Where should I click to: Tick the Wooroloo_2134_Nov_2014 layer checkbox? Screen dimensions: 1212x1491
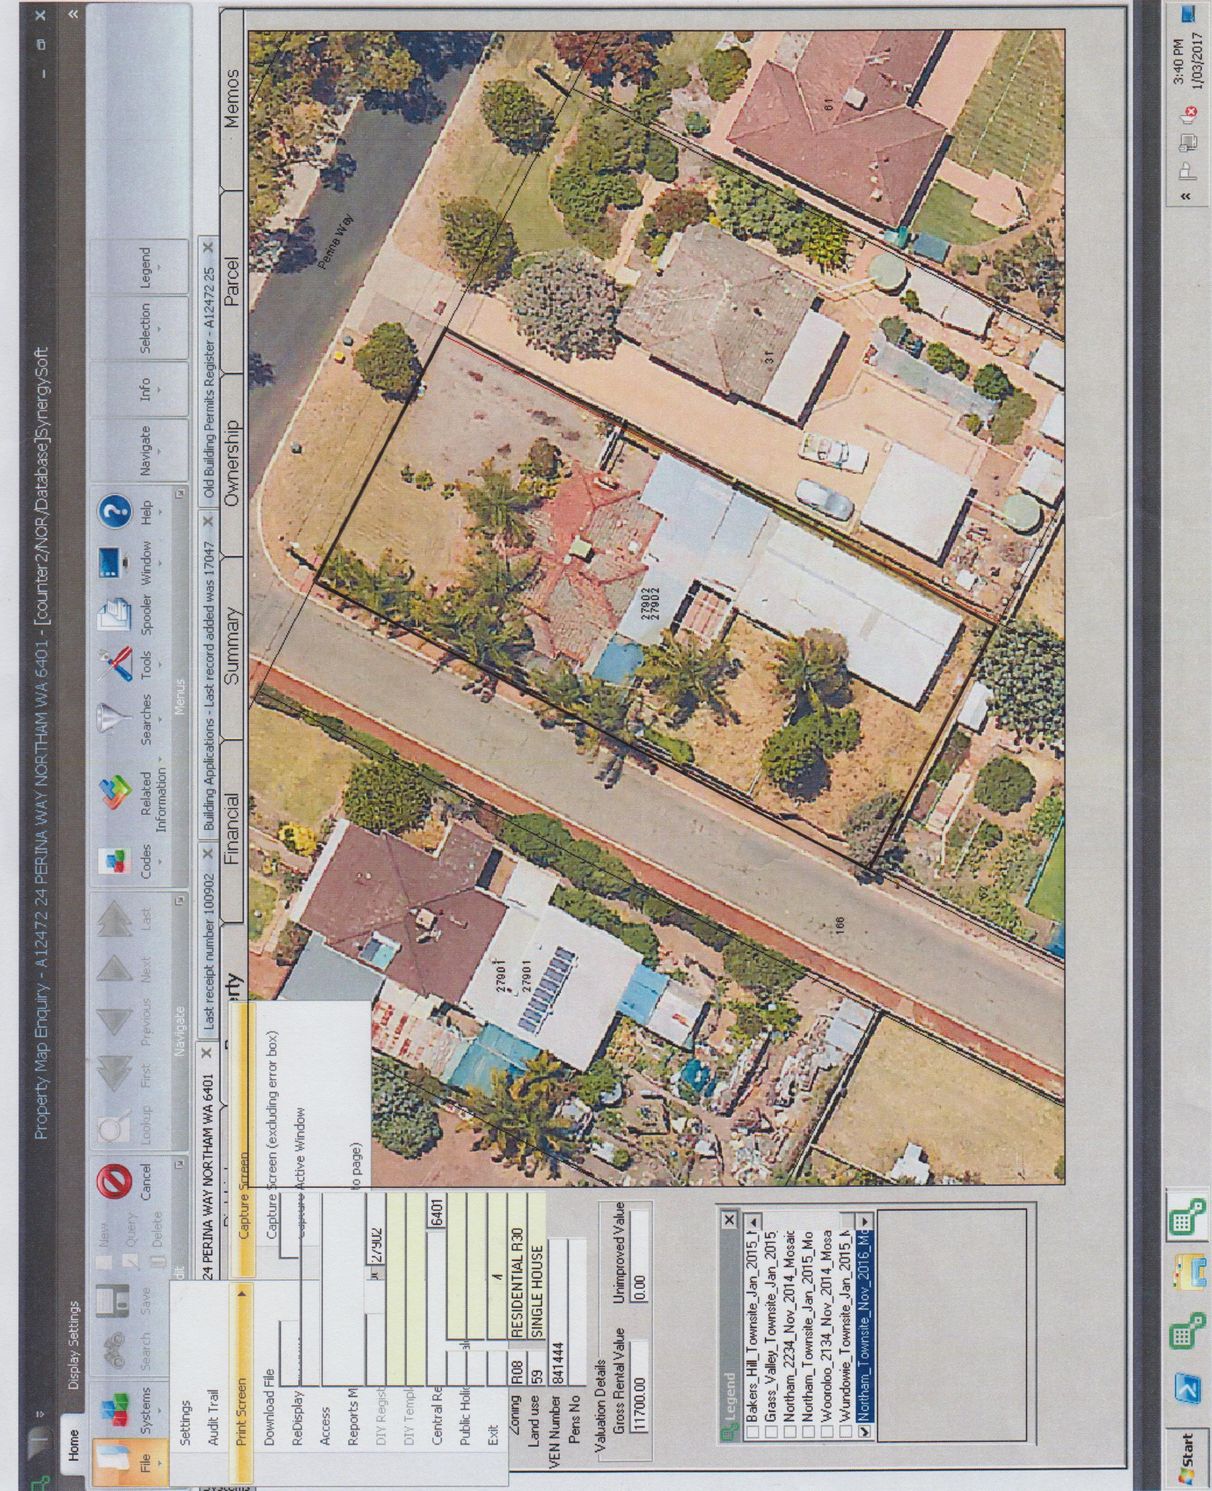828,1431
